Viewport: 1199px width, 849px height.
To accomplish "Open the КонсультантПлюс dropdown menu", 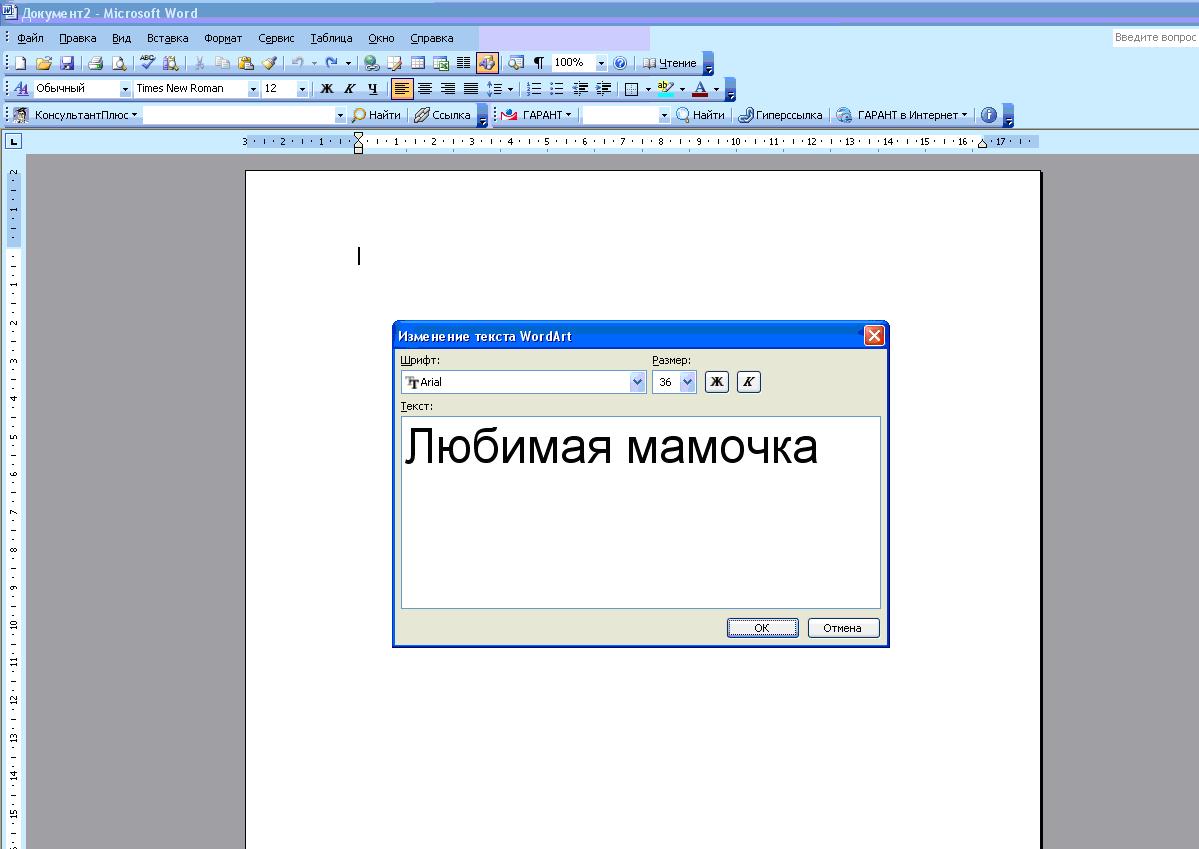I will [86, 115].
